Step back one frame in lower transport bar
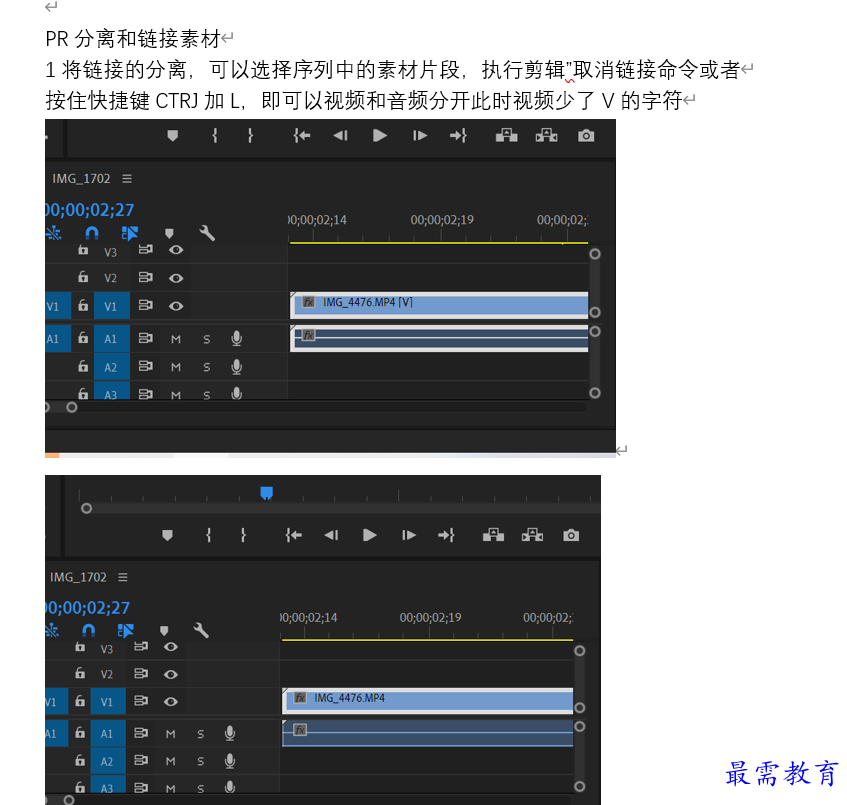The width and height of the screenshot is (847, 805). (x=331, y=535)
